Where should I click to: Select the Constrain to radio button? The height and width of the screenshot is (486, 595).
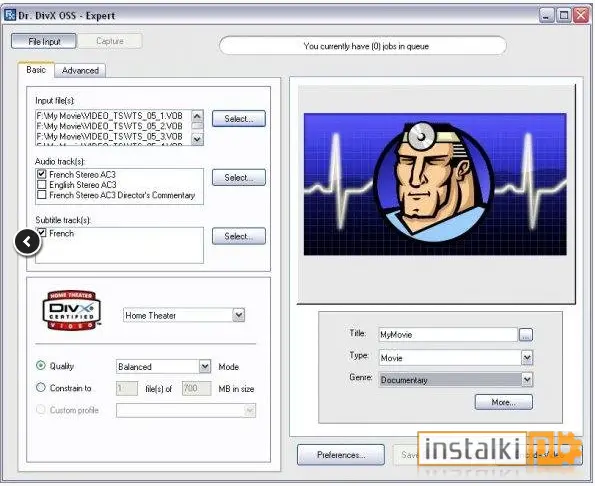pos(41,387)
